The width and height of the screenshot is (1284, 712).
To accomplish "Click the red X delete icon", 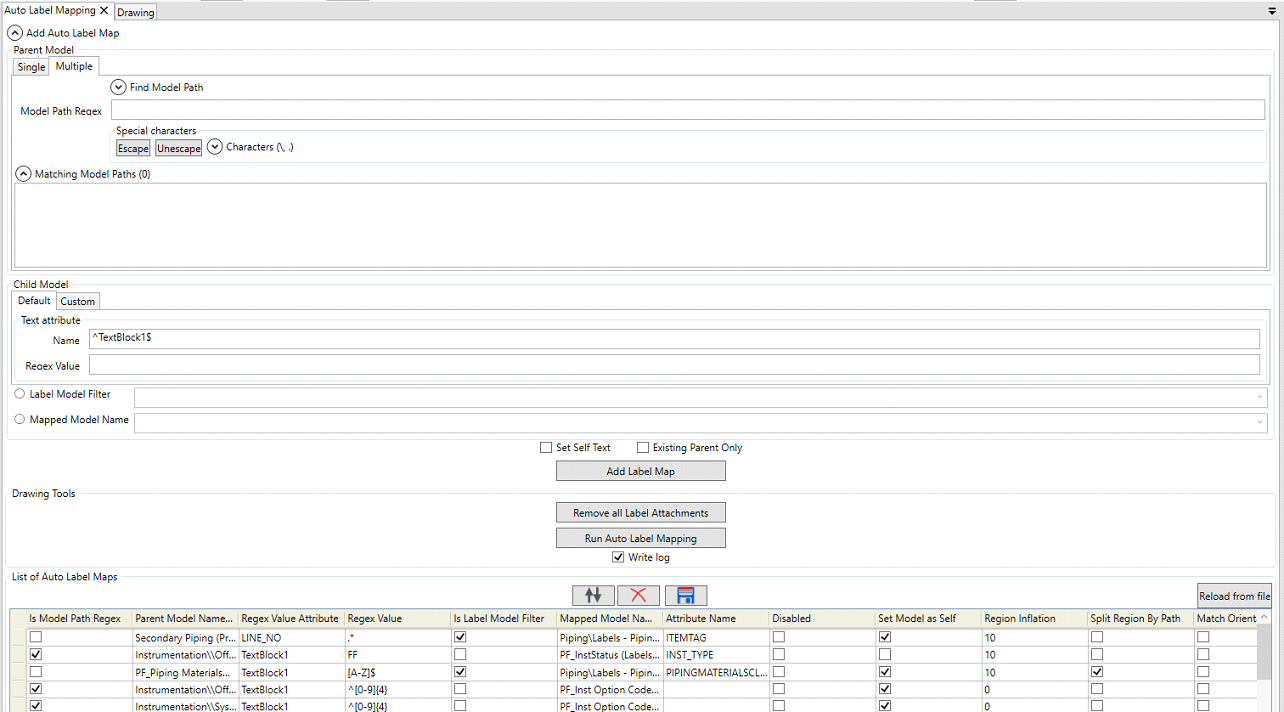I will 638,595.
